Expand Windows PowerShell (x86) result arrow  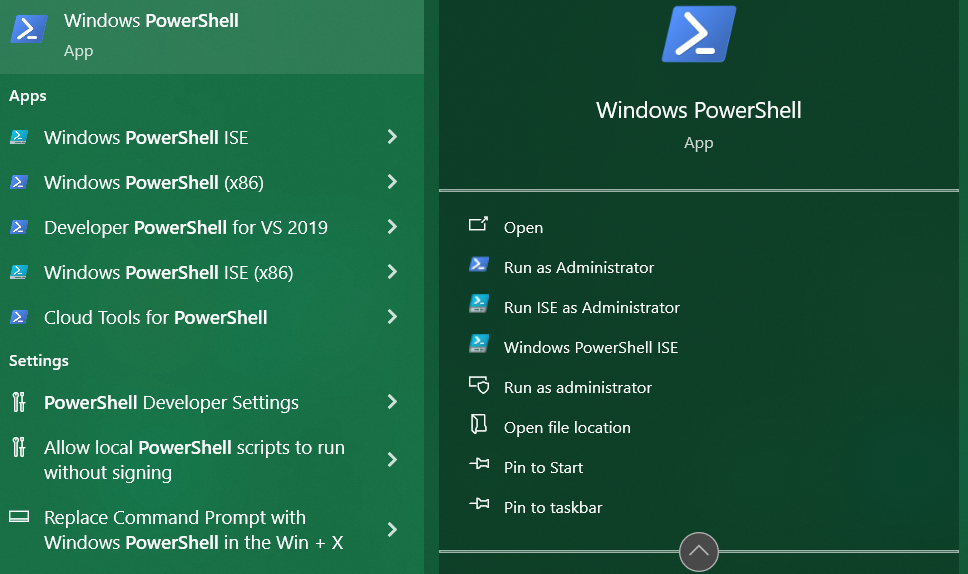click(392, 182)
